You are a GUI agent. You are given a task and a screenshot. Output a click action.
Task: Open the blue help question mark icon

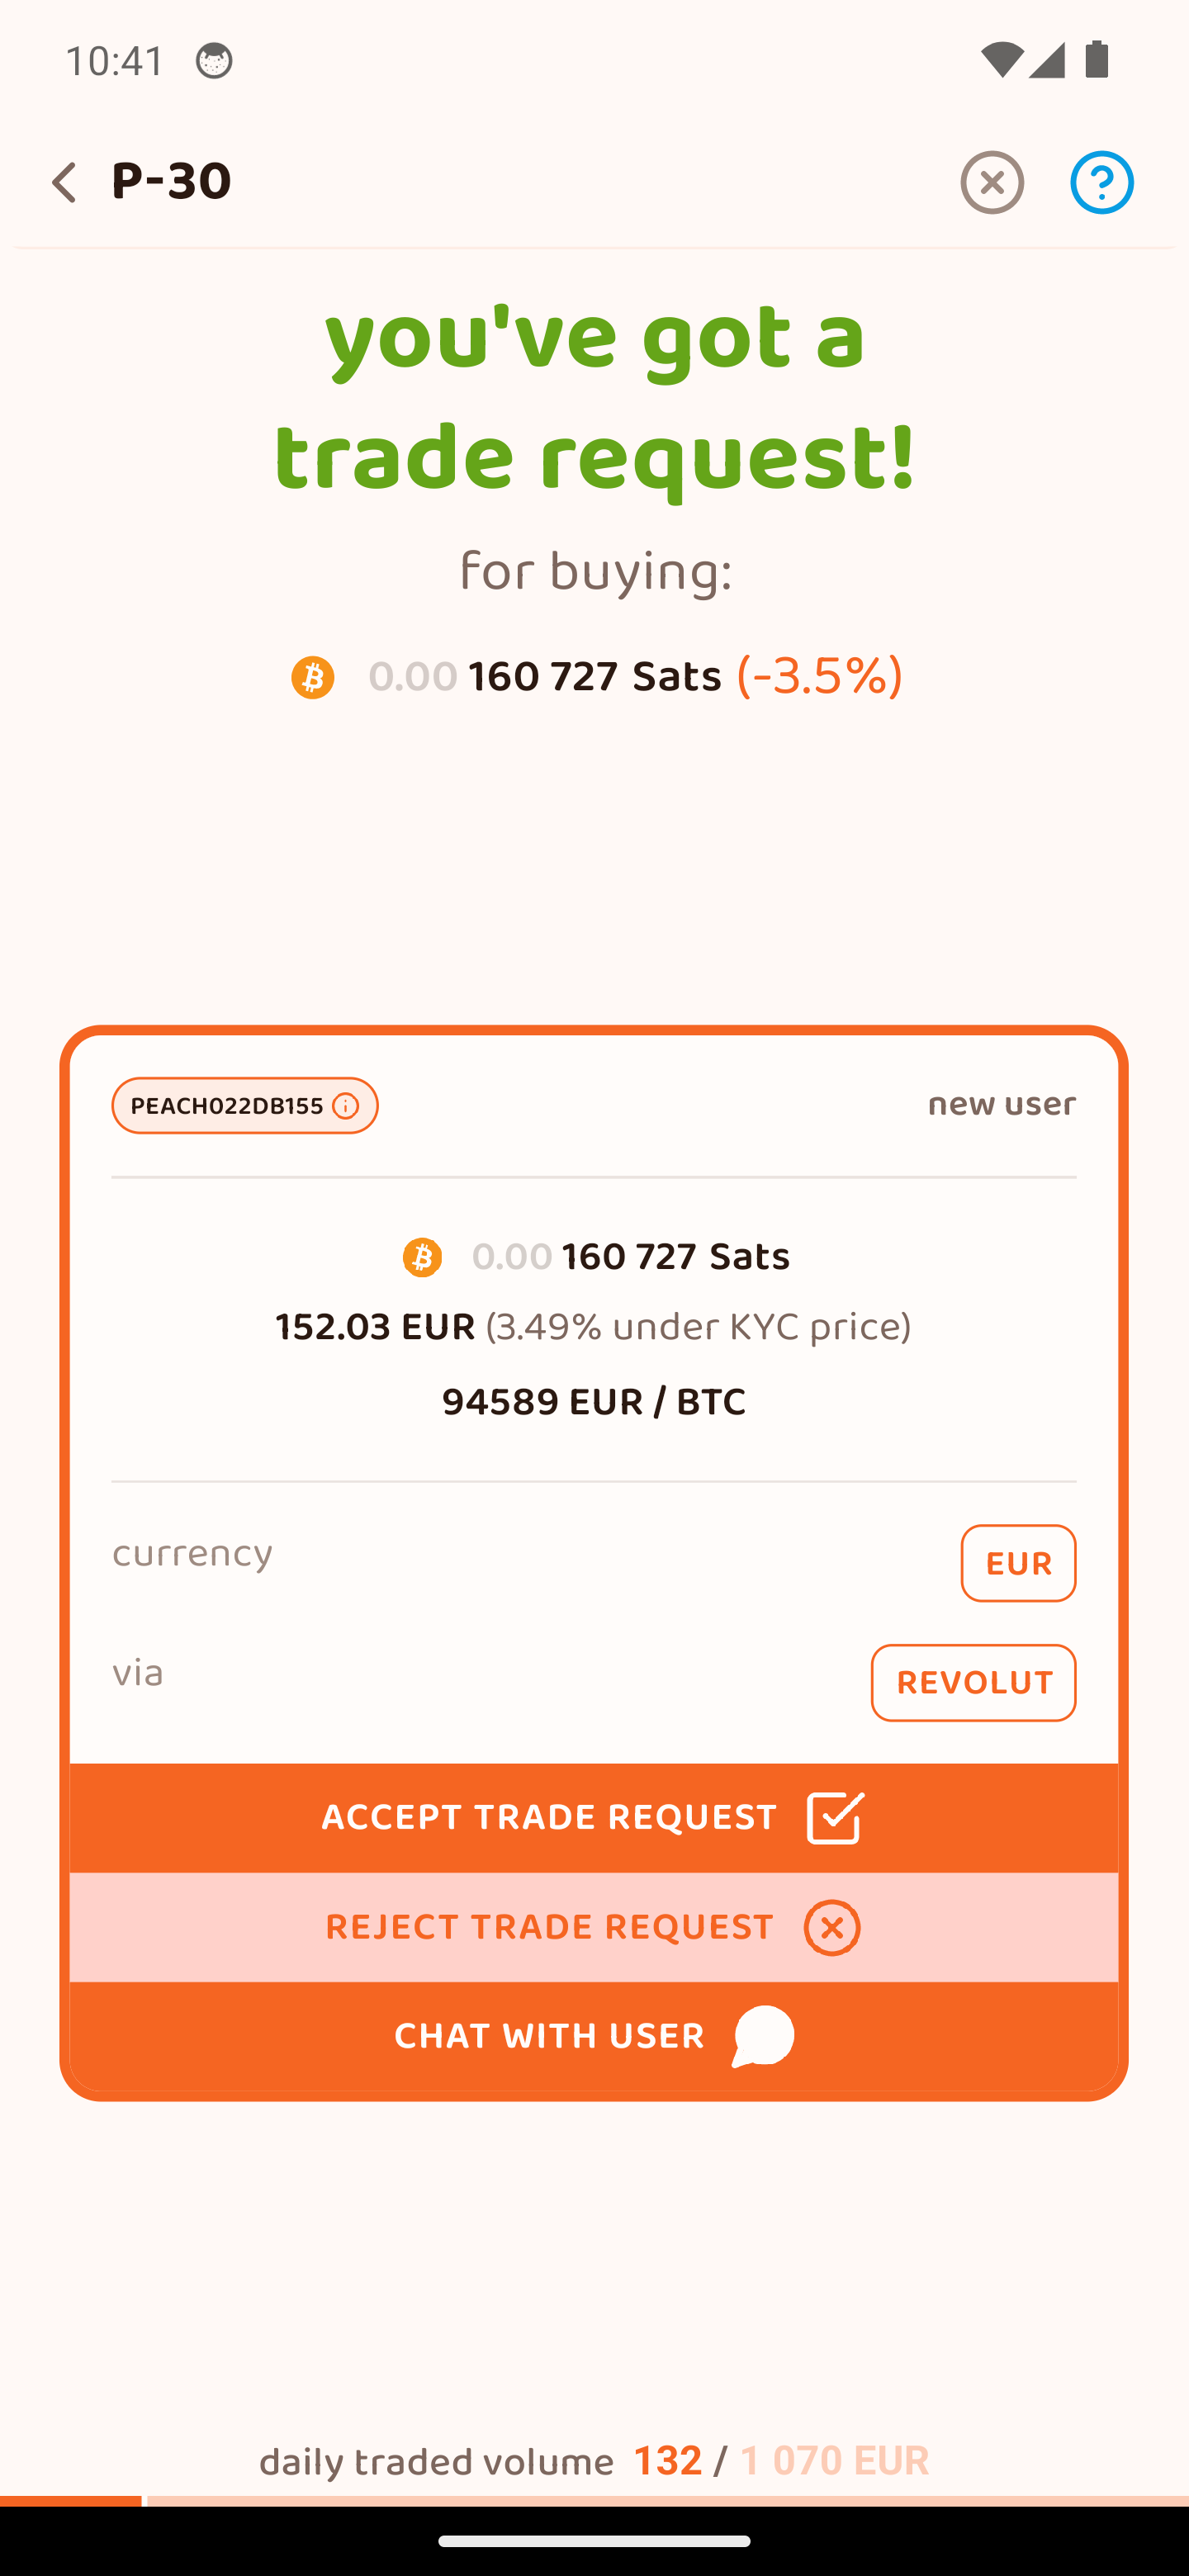coord(1101,183)
